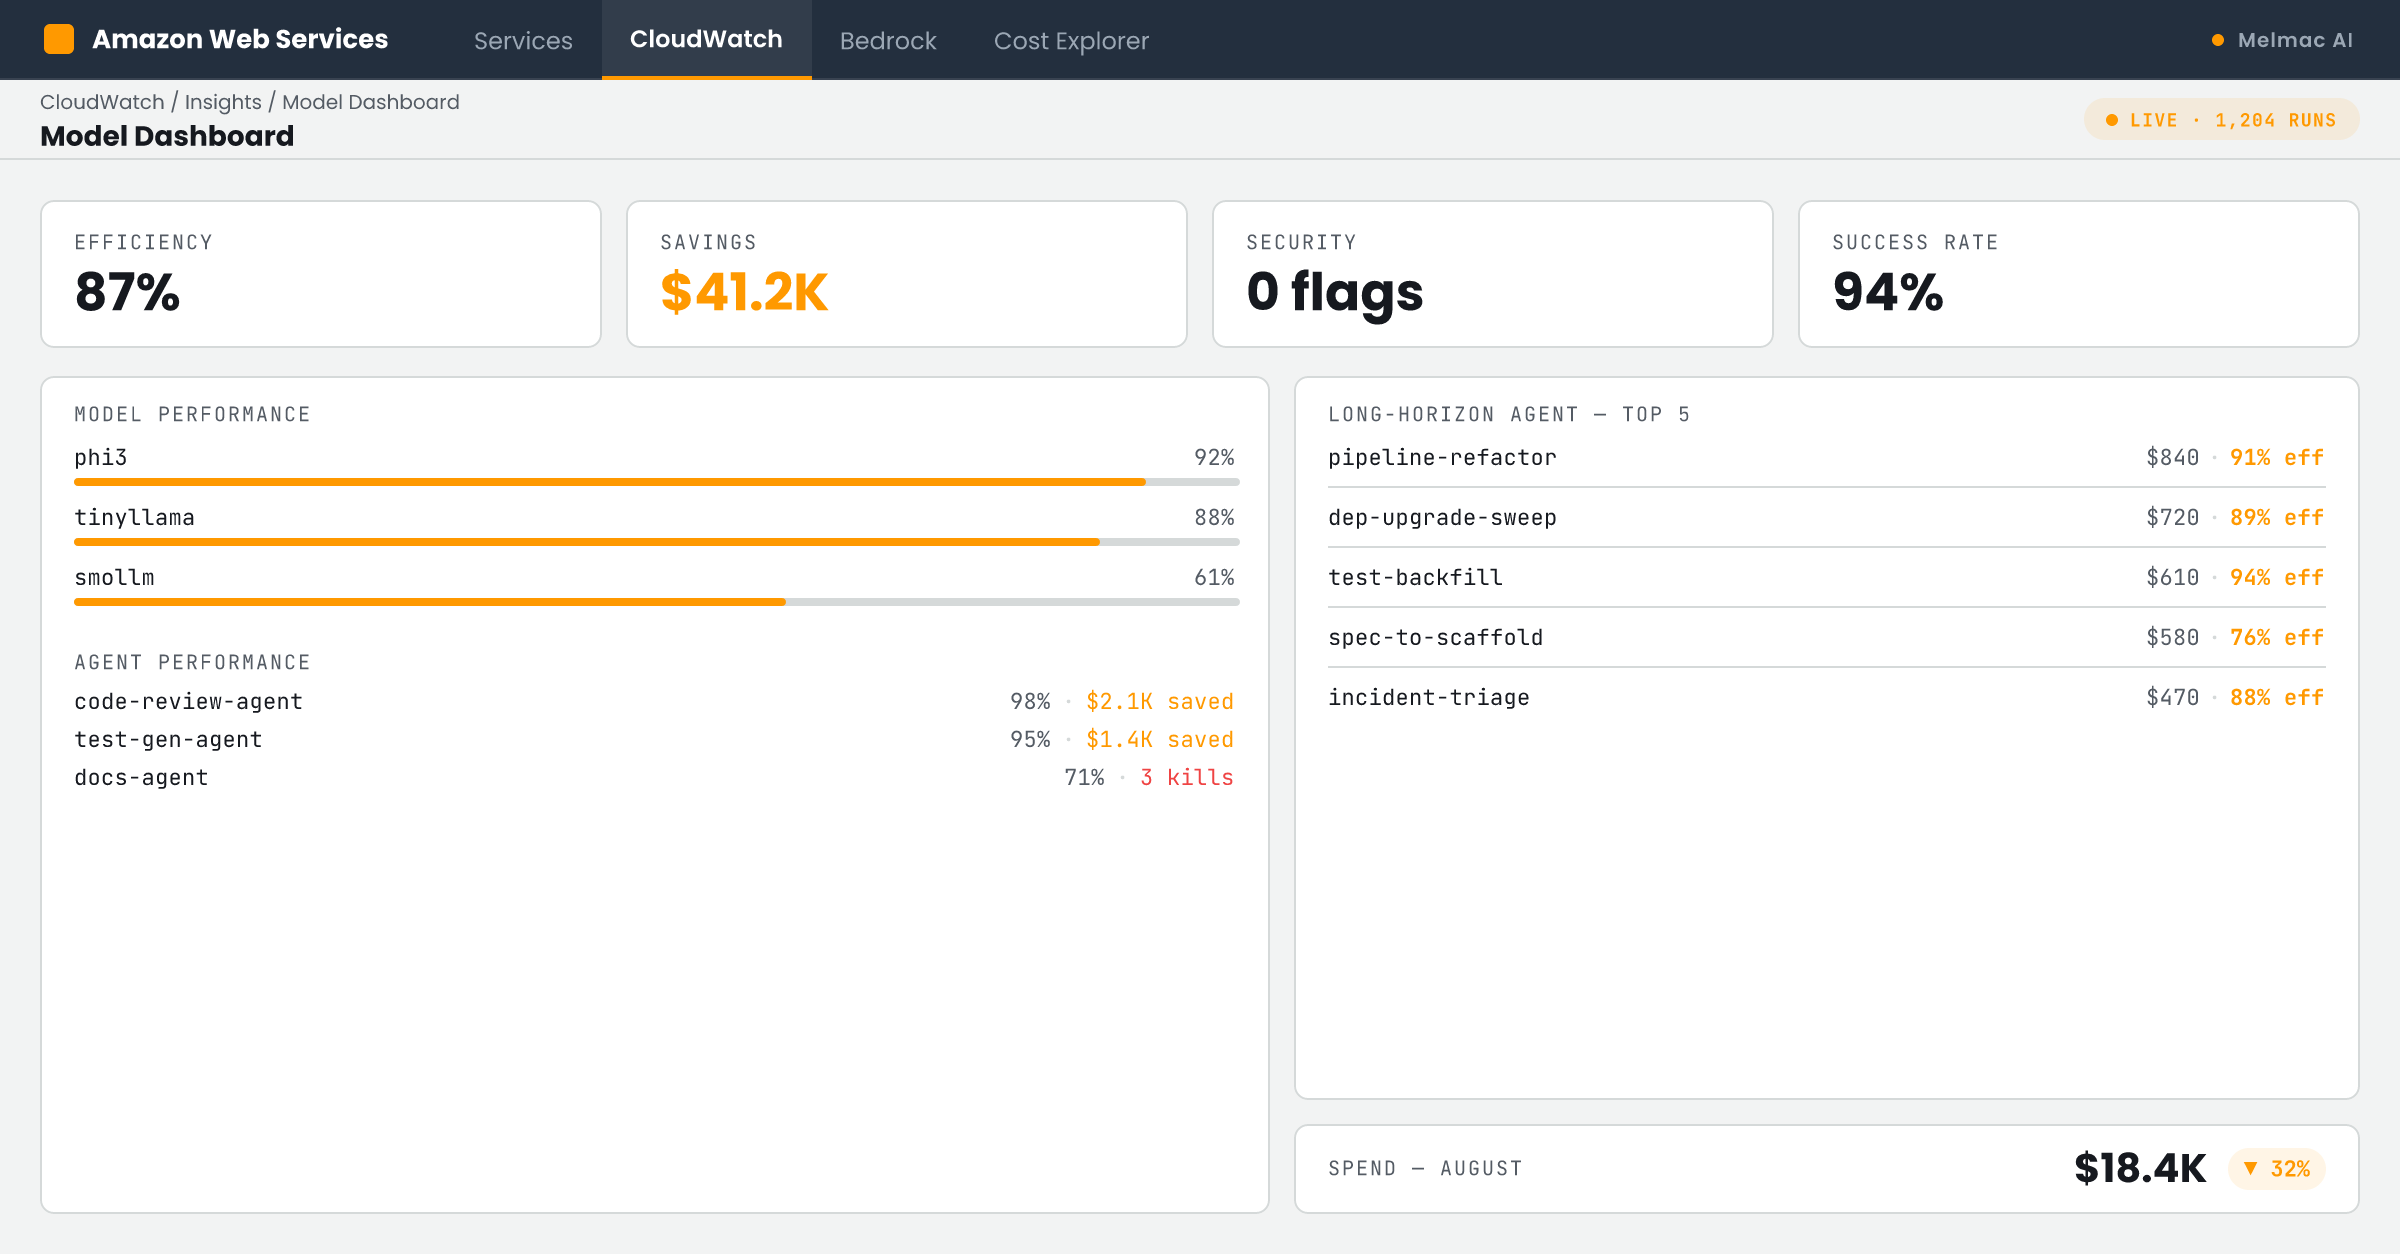Click the Long-Horizon Agent Top 5 heading

[x=1509, y=414]
